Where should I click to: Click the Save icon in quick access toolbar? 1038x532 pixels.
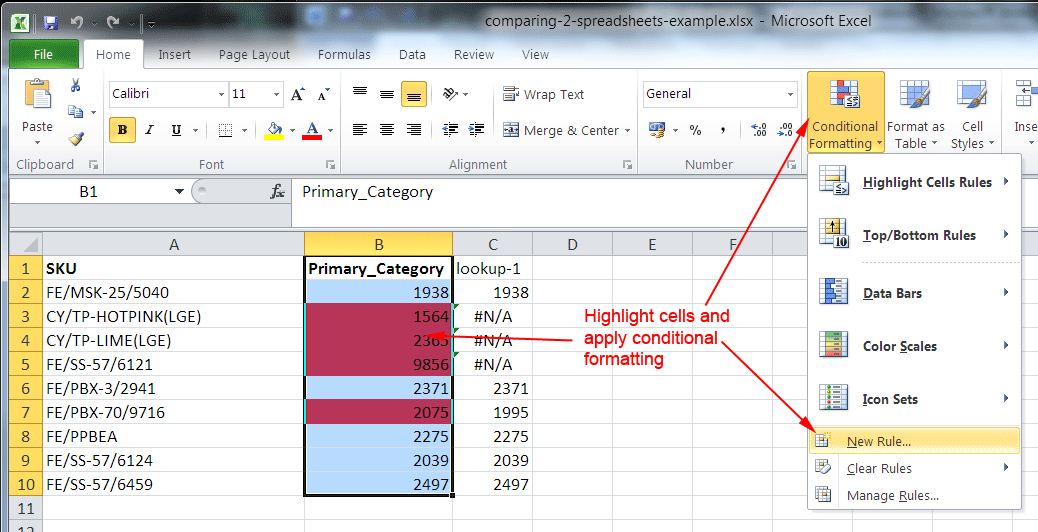click(50, 21)
